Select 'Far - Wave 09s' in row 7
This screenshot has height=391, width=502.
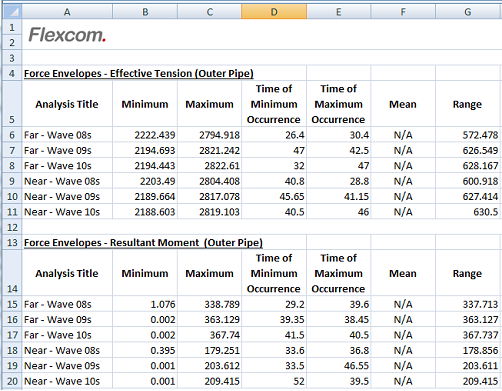point(67,150)
